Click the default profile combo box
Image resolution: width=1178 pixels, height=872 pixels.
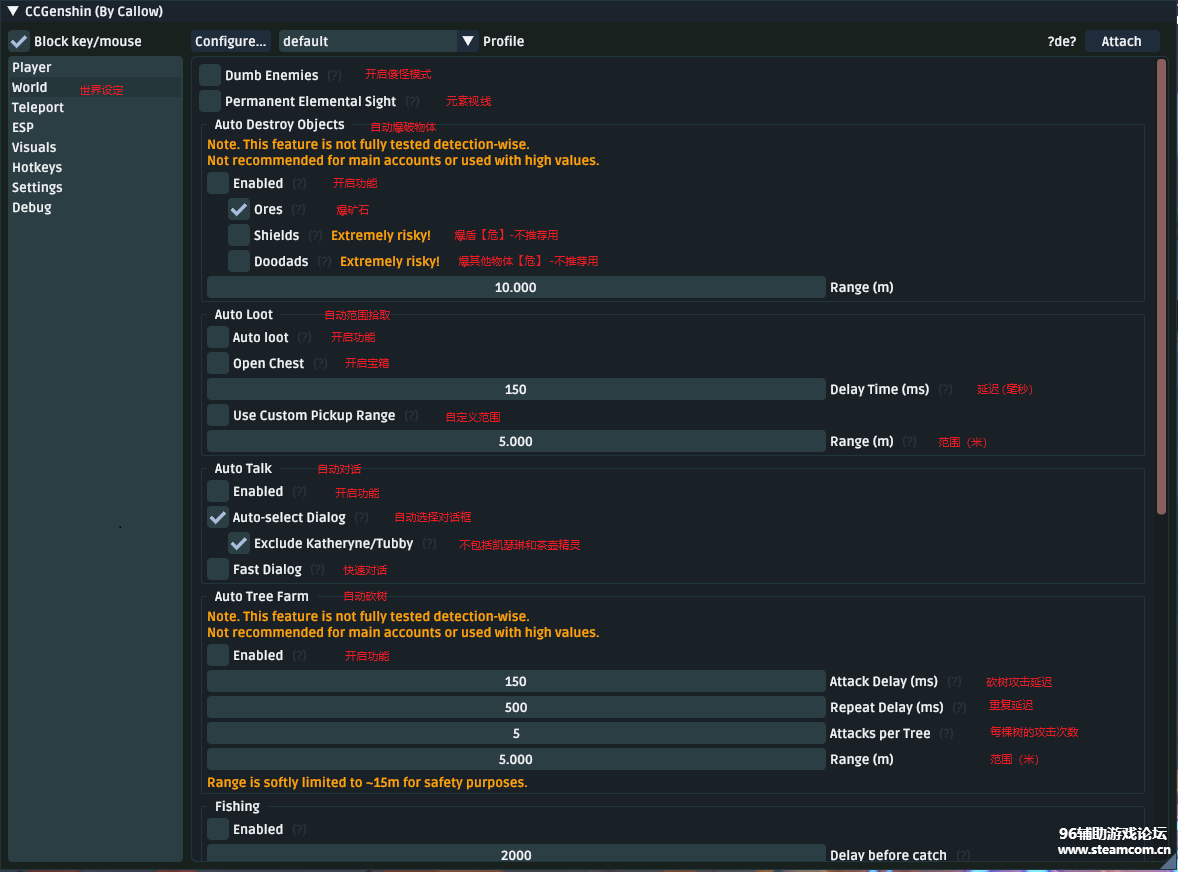(367, 41)
